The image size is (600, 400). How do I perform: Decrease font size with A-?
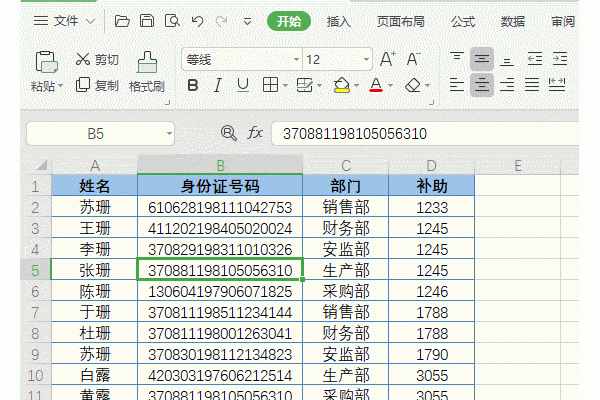(413, 59)
